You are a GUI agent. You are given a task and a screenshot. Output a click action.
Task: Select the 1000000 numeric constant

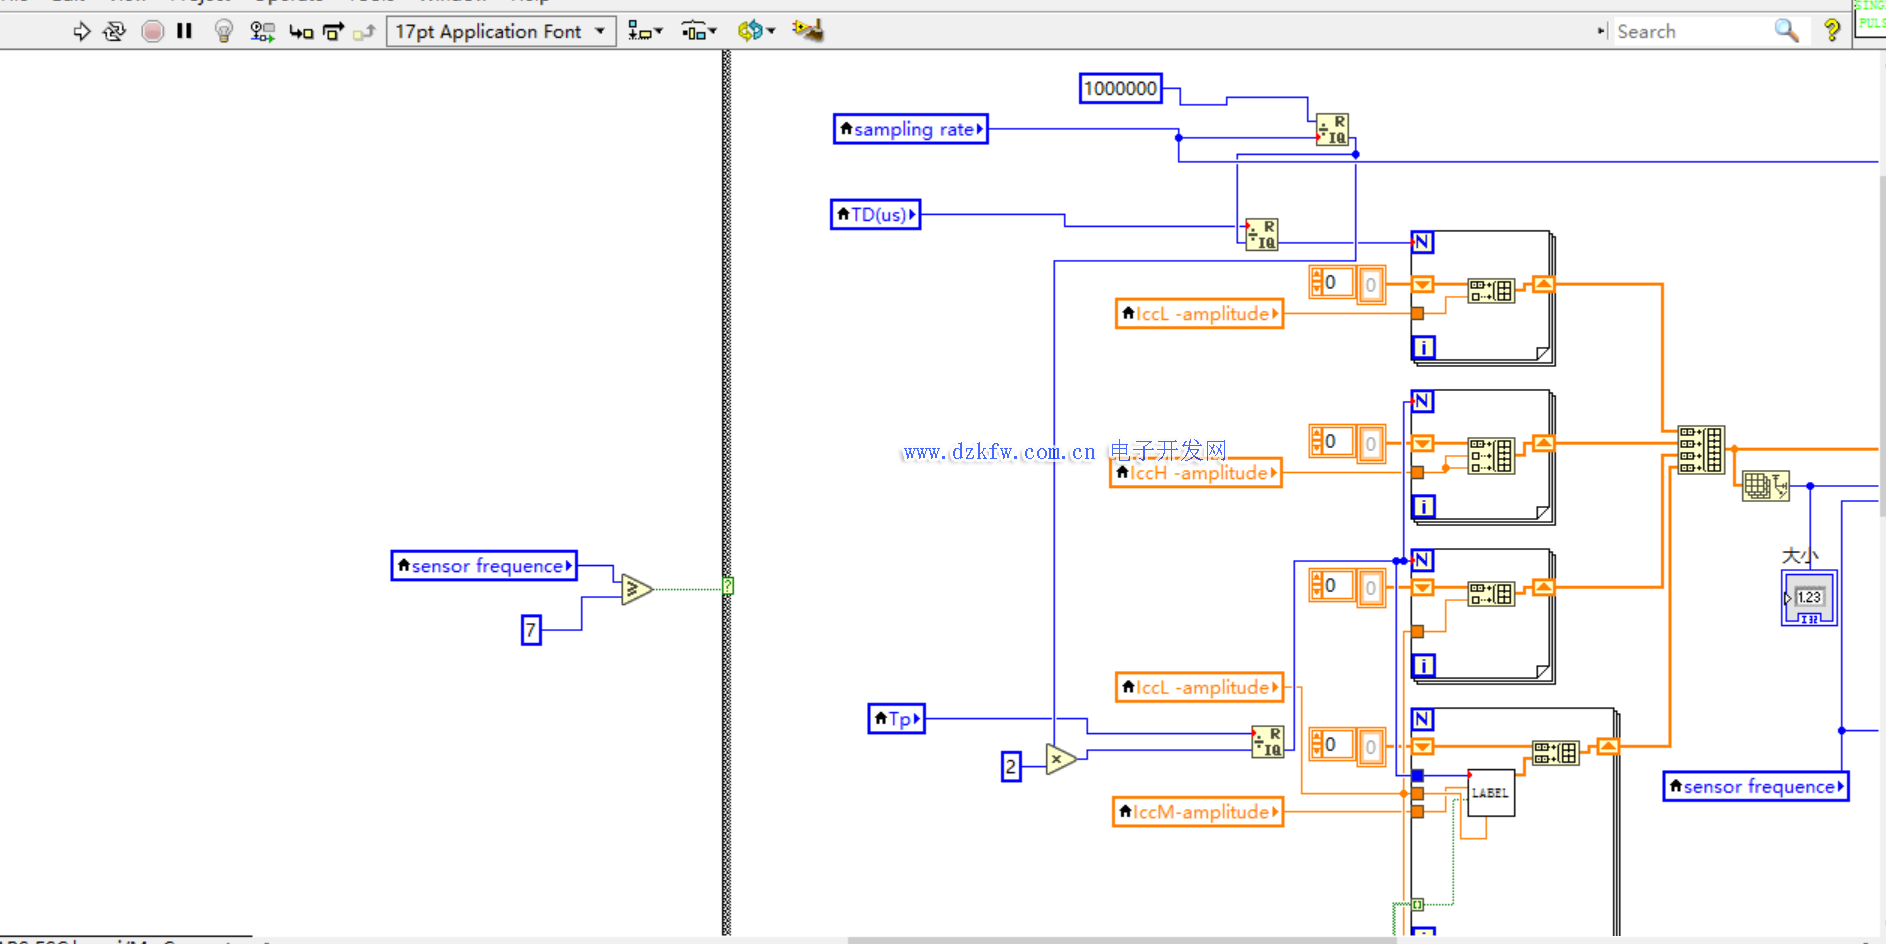[1120, 89]
